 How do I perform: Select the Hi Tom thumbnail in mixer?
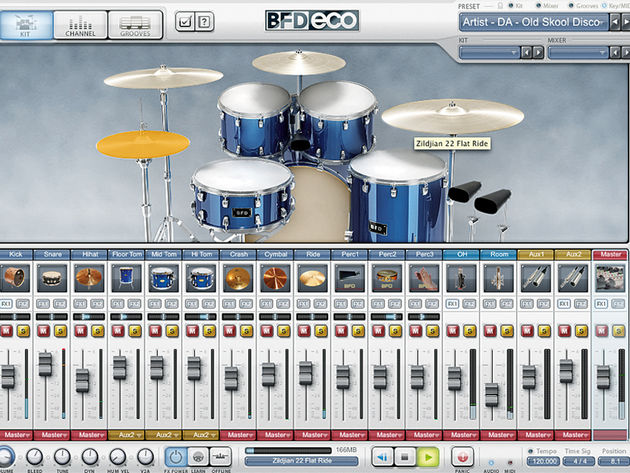coord(201,278)
